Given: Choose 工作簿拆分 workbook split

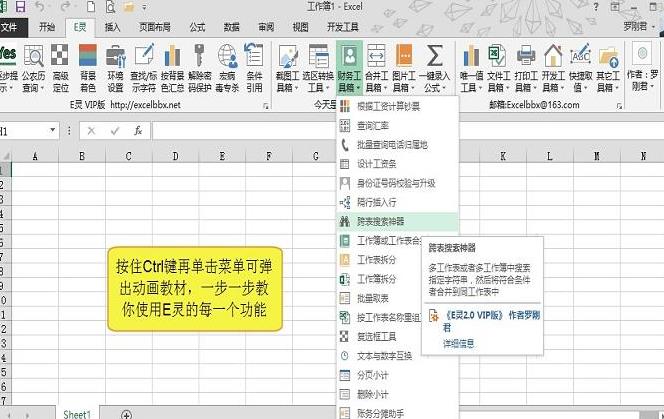Looking at the screenshot, I should tap(377, 279).
